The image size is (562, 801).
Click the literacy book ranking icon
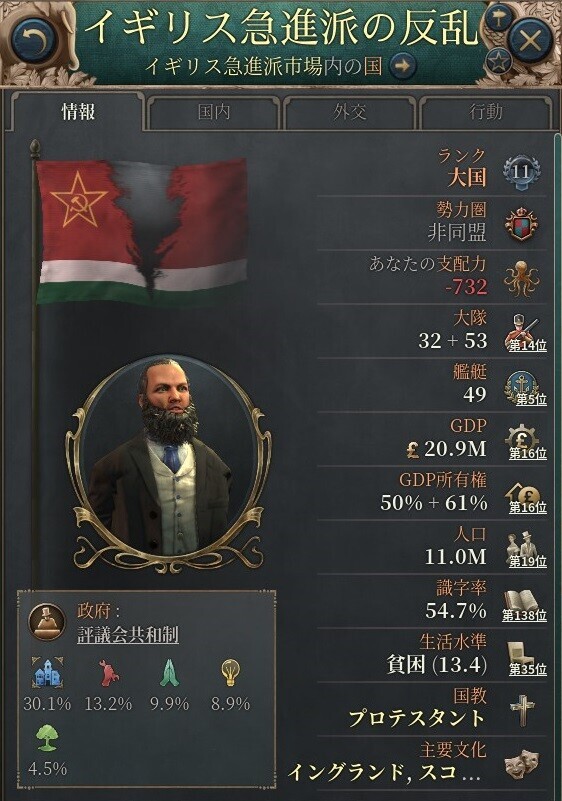point(524,605)
